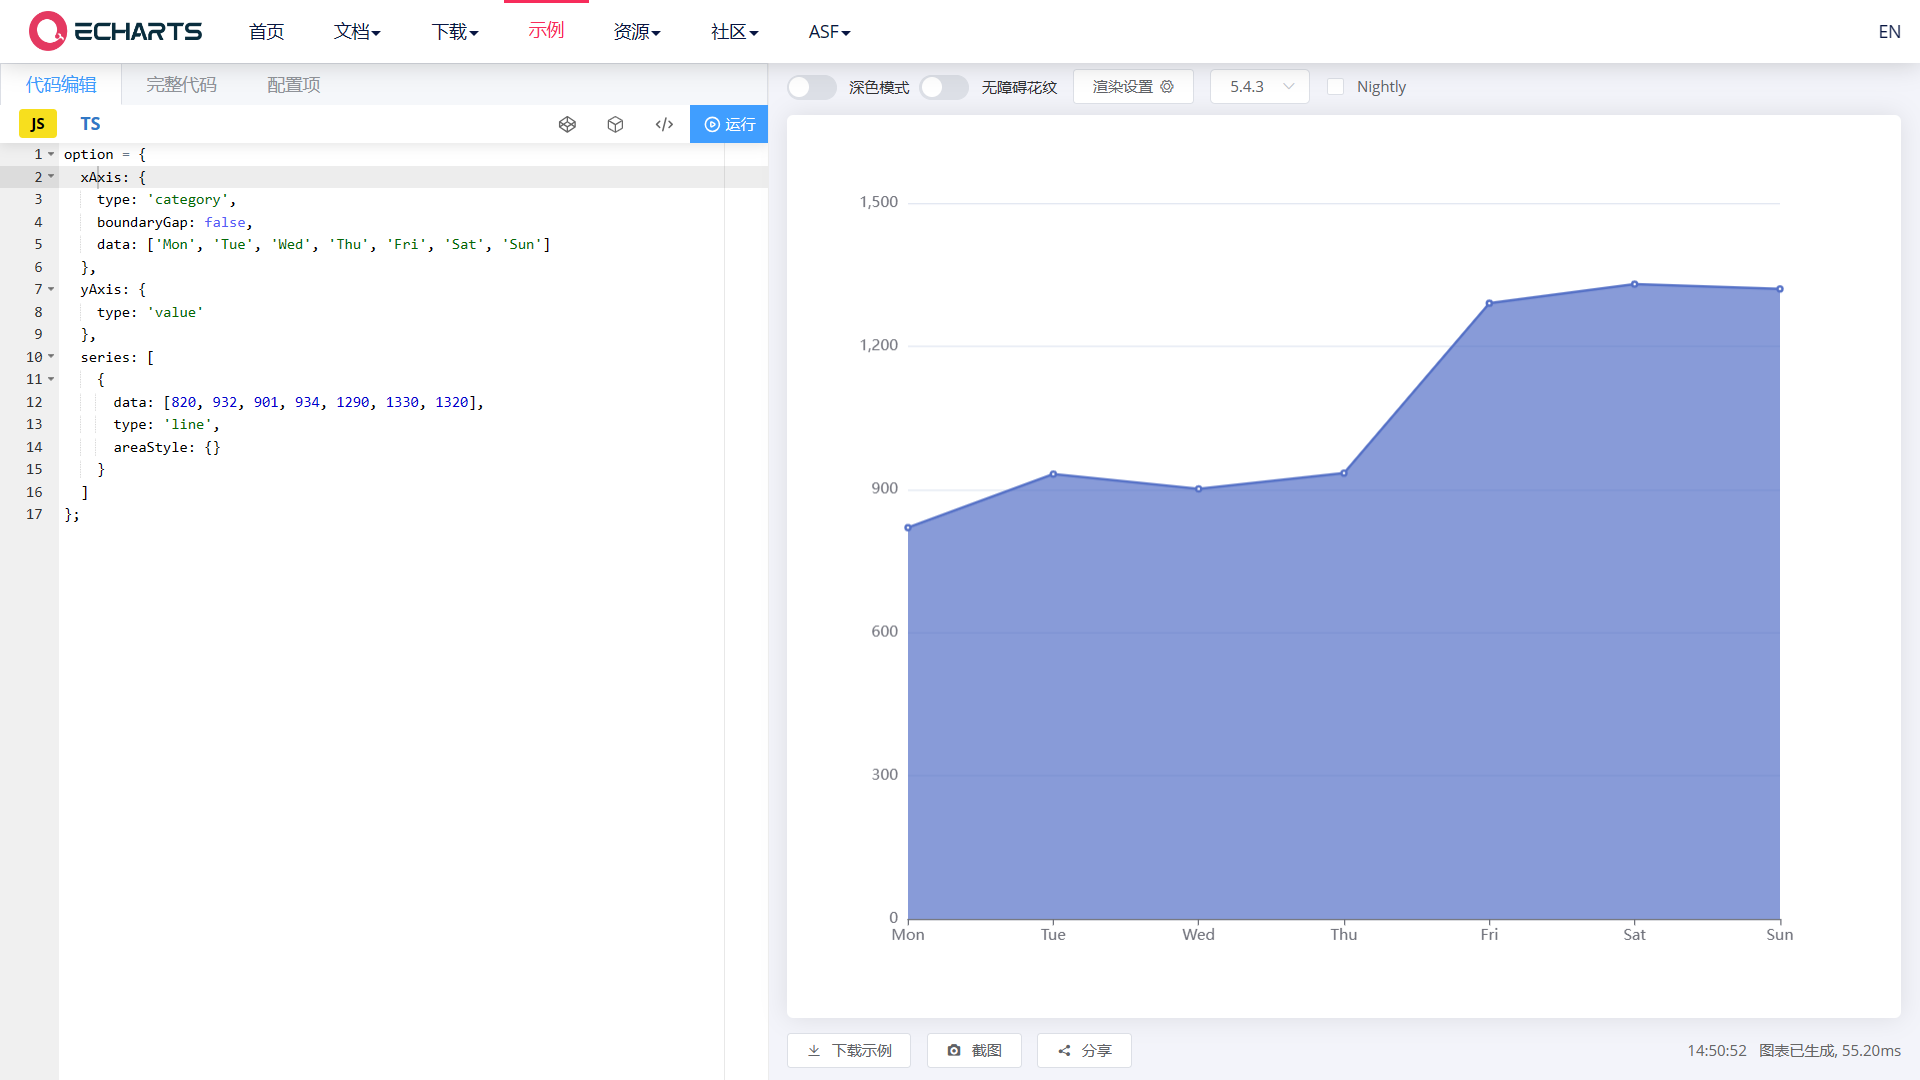Select the JS language badge
The width and height of the screenshot is (1920, 1080).
tap(38, 124)
